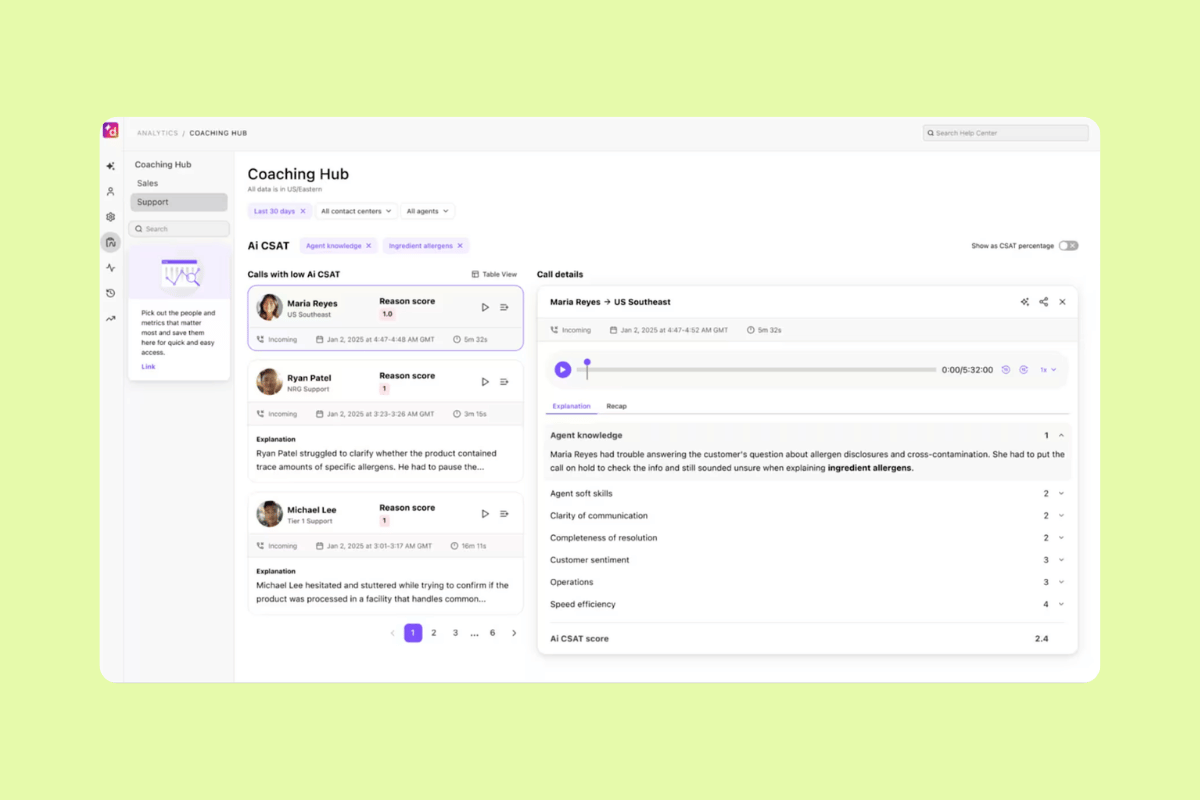Click the audio progress slider handle

pos(587,363)
